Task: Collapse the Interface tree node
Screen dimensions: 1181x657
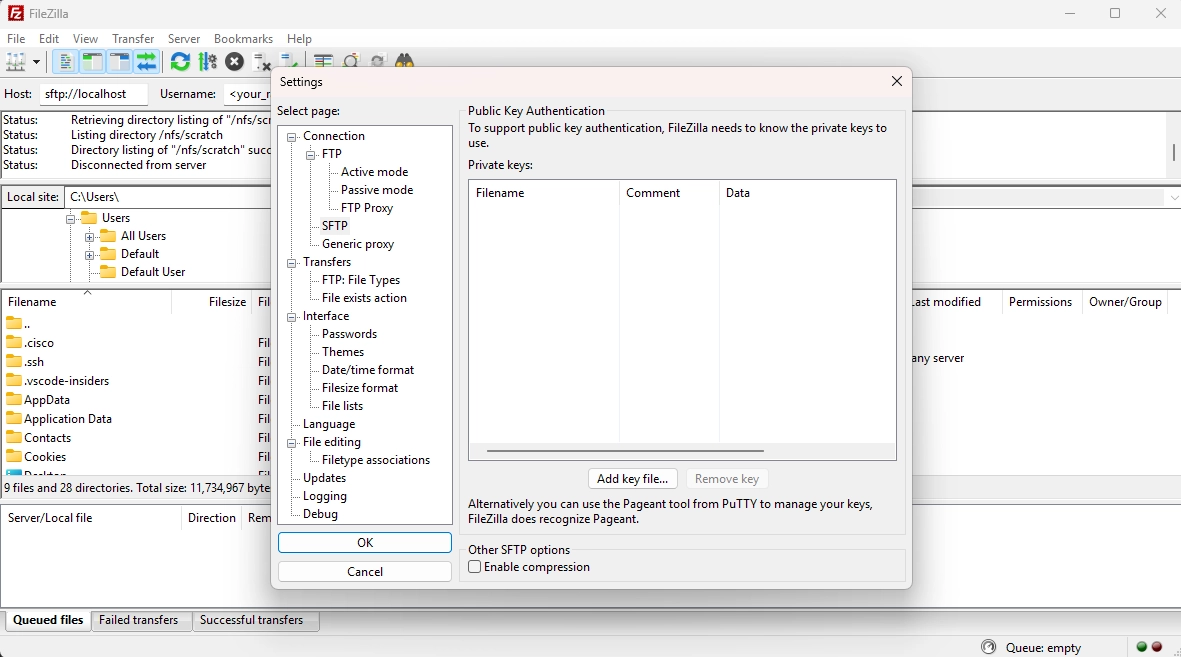Action: [291, 317]
